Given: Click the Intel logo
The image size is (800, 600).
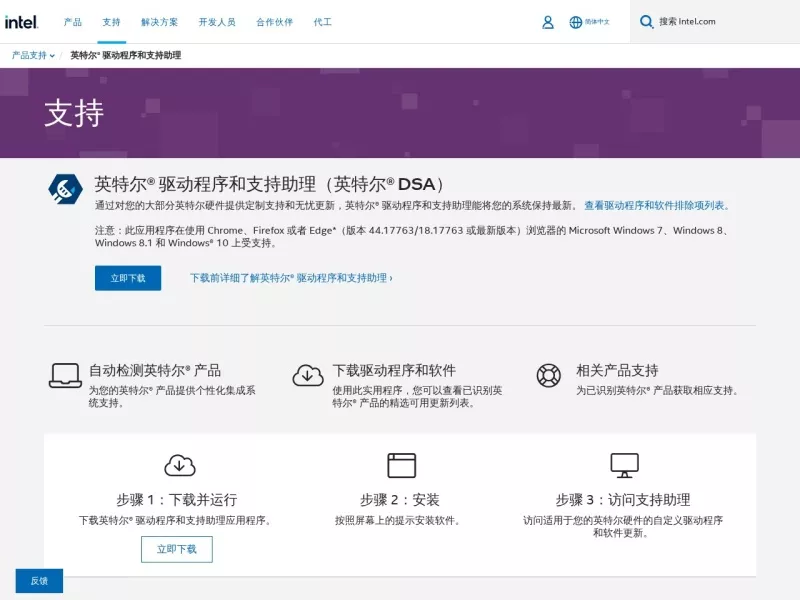Looking at the screenshot, I should click(x=21, y=22).
